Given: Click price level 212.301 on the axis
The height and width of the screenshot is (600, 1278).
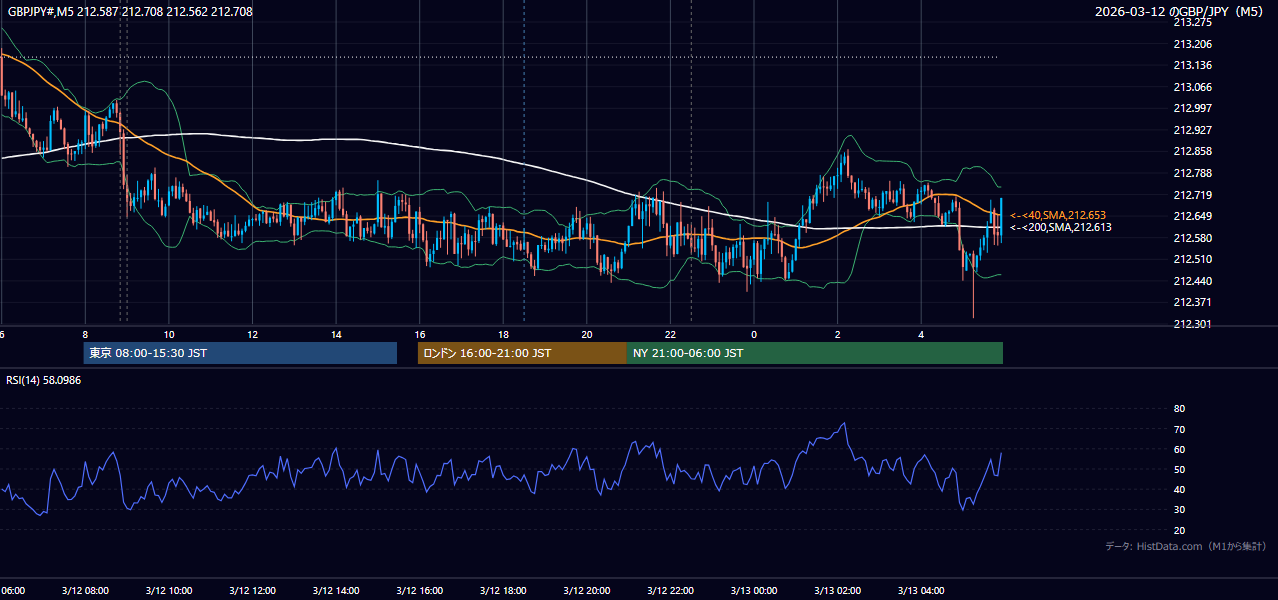Looking at the screenshot, I should [x=1192, y=324].
